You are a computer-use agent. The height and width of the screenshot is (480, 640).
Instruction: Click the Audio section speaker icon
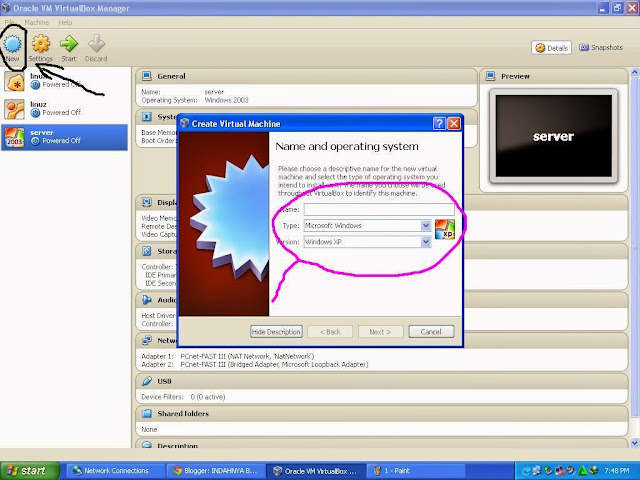tap(147, 300)
